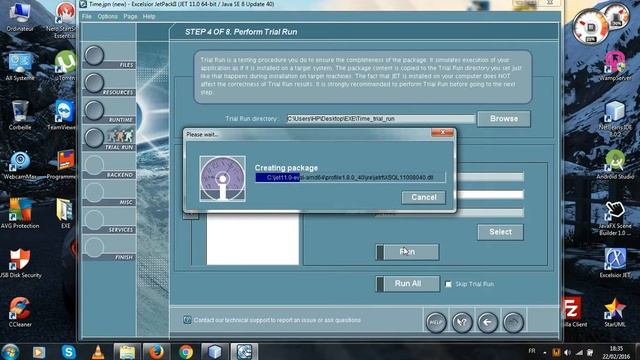Open the file explorer taskbar button
The image size is (640, 360).
tap(127, 351)
